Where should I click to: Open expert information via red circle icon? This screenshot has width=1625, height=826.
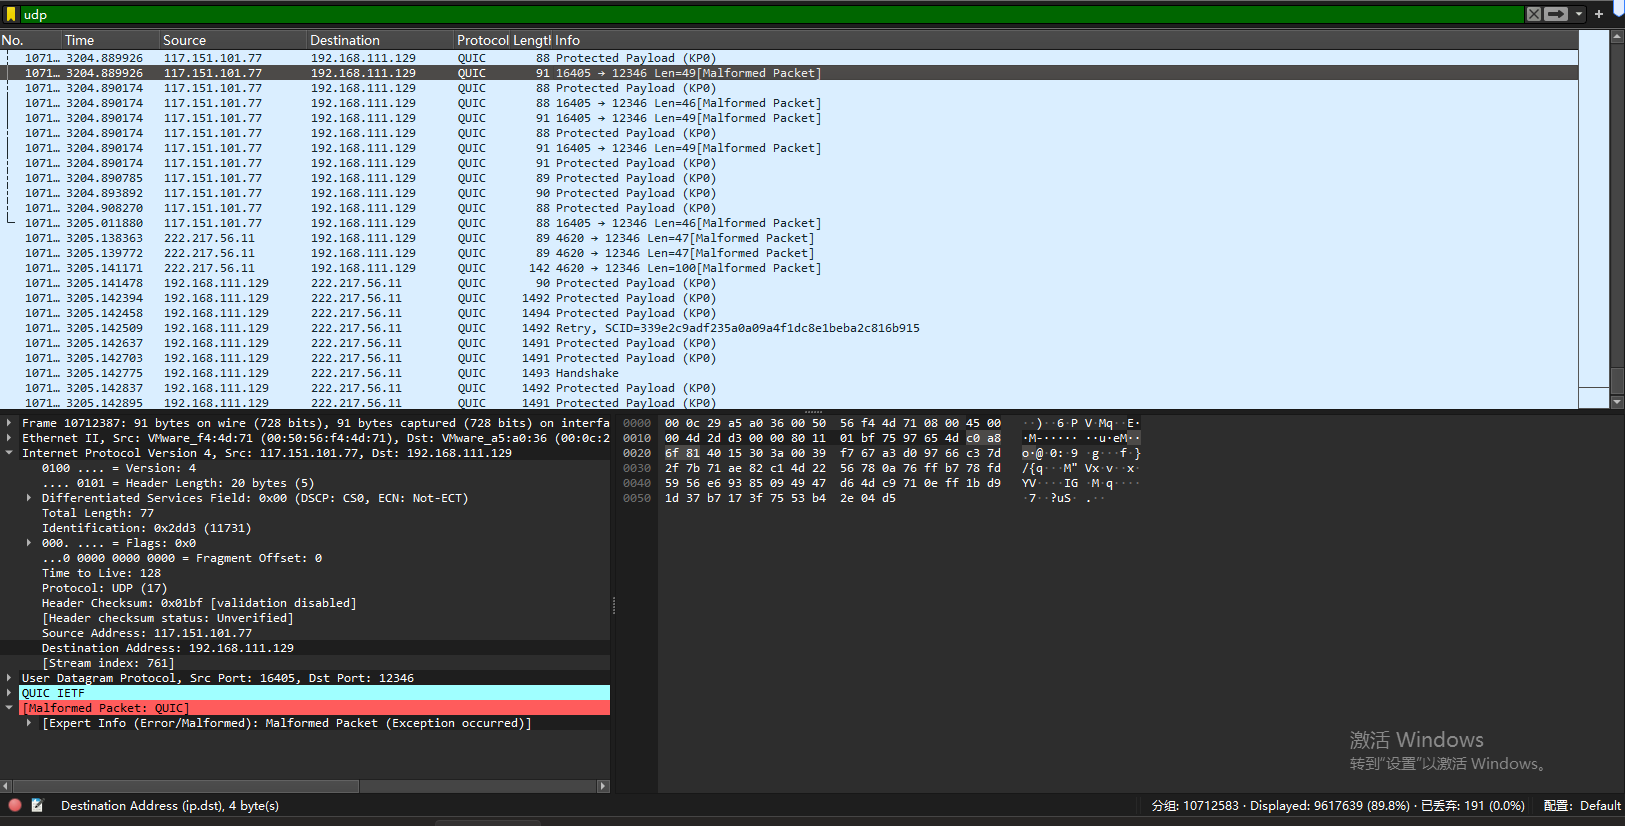(15, 805)
